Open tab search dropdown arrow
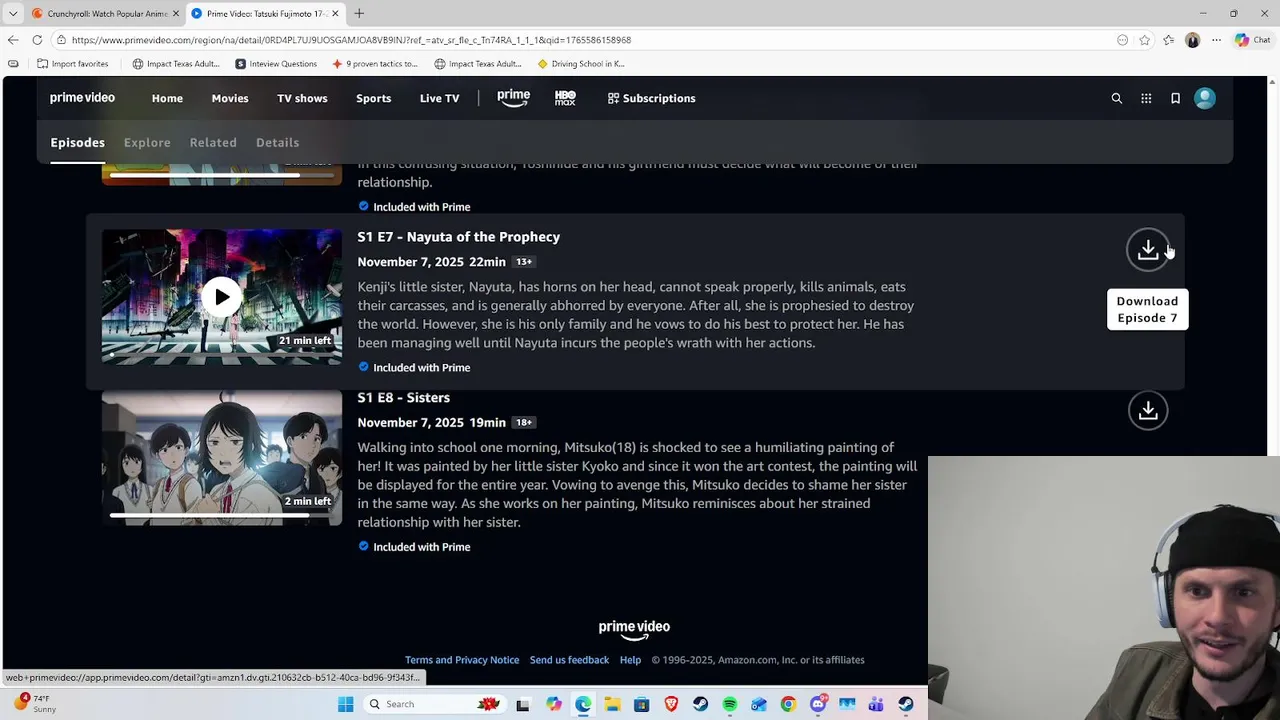 click(x=13, y=13)
